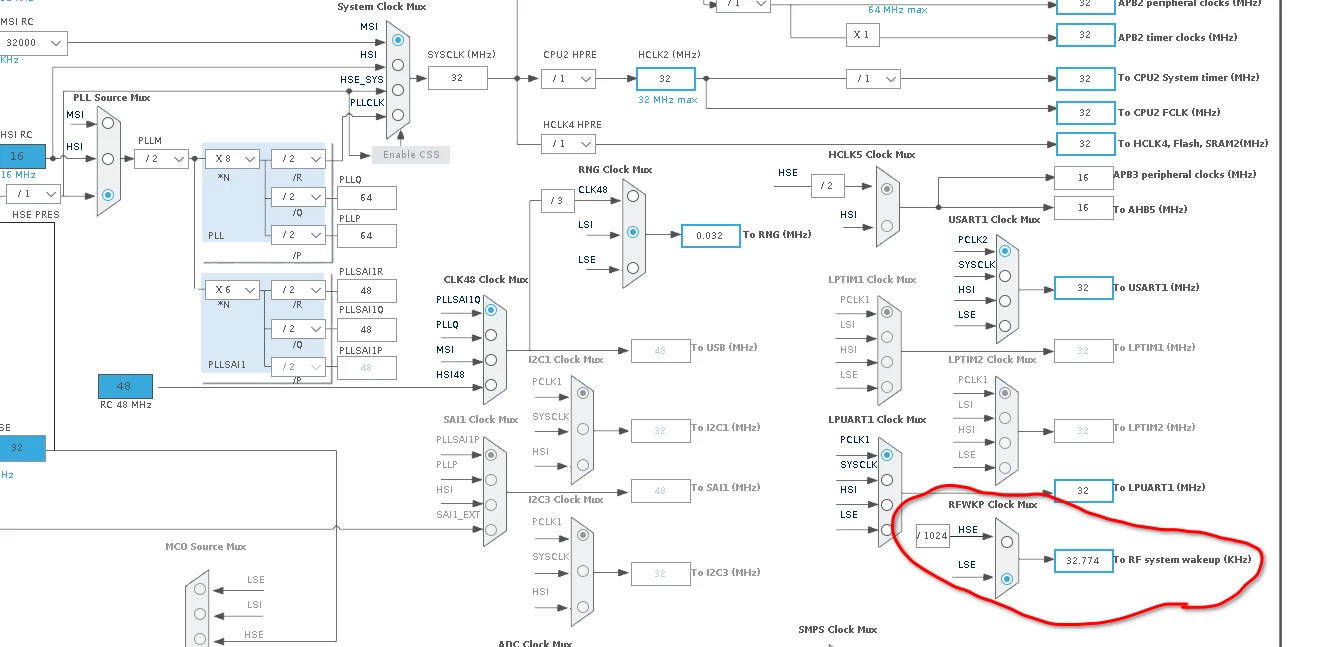Select SYSCLK in LPUART1 Clock Mux
The image size is (1323, 647).
[886, 480]
